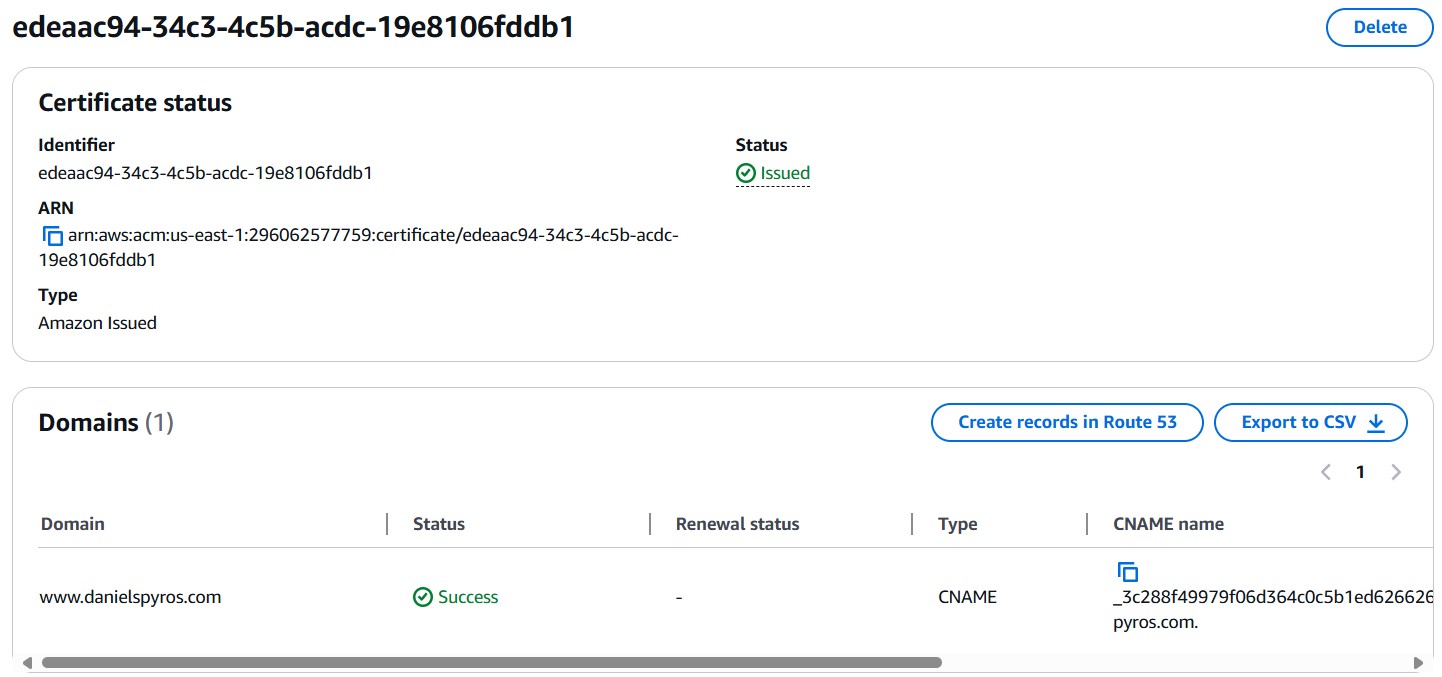Select page 1 in domains pagination
The height and width of the screenshot is (677, 1442).
point(1360,472)
